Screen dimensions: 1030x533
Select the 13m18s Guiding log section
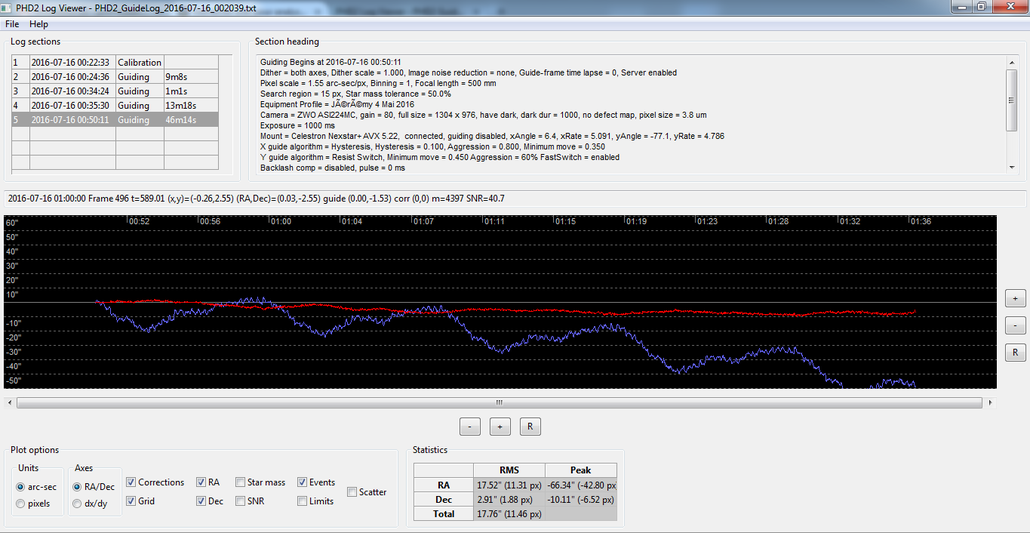(x=115, y=105)
